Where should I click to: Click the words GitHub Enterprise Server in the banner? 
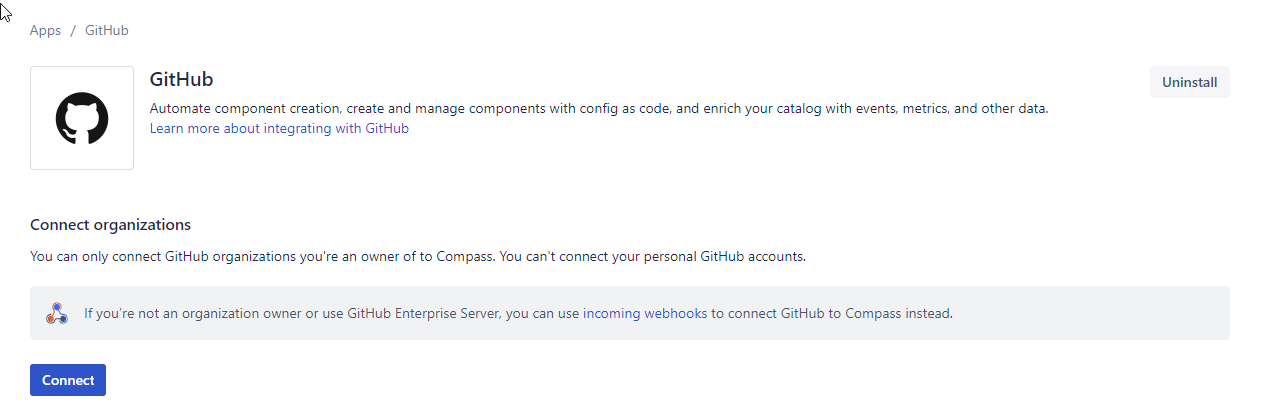(424, 313)
